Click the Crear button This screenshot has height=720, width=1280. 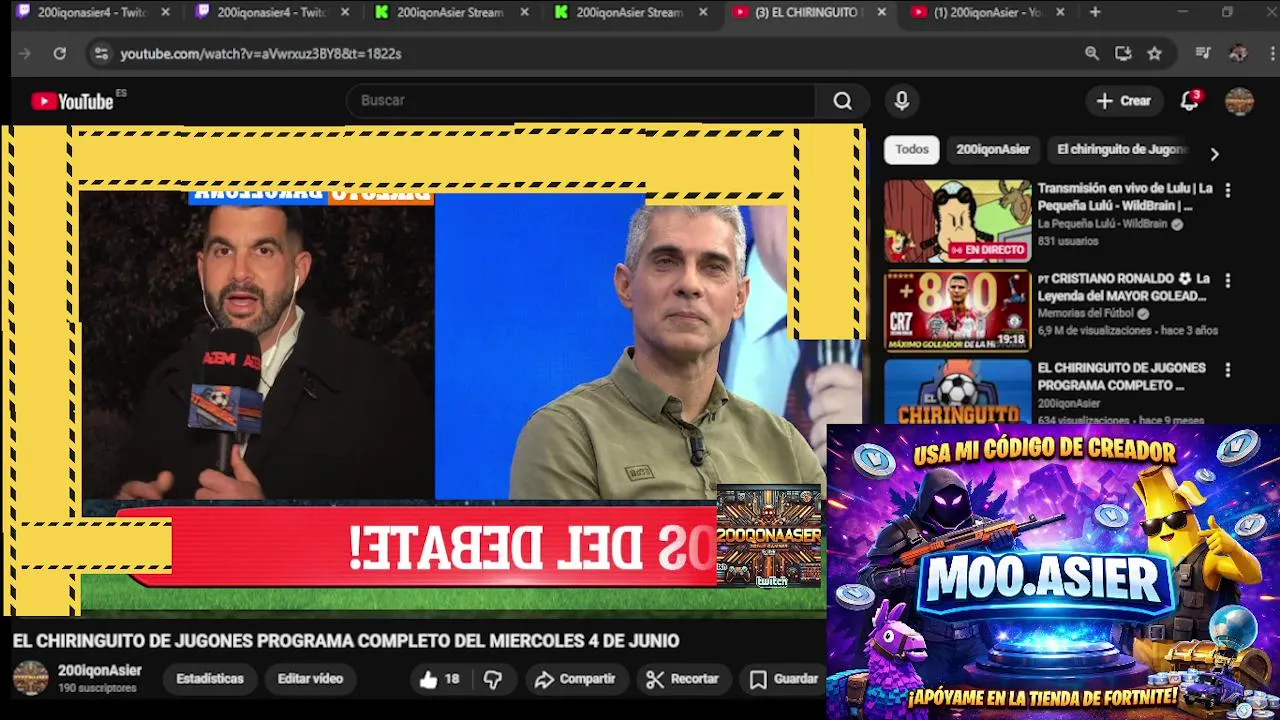point(1123,101)
